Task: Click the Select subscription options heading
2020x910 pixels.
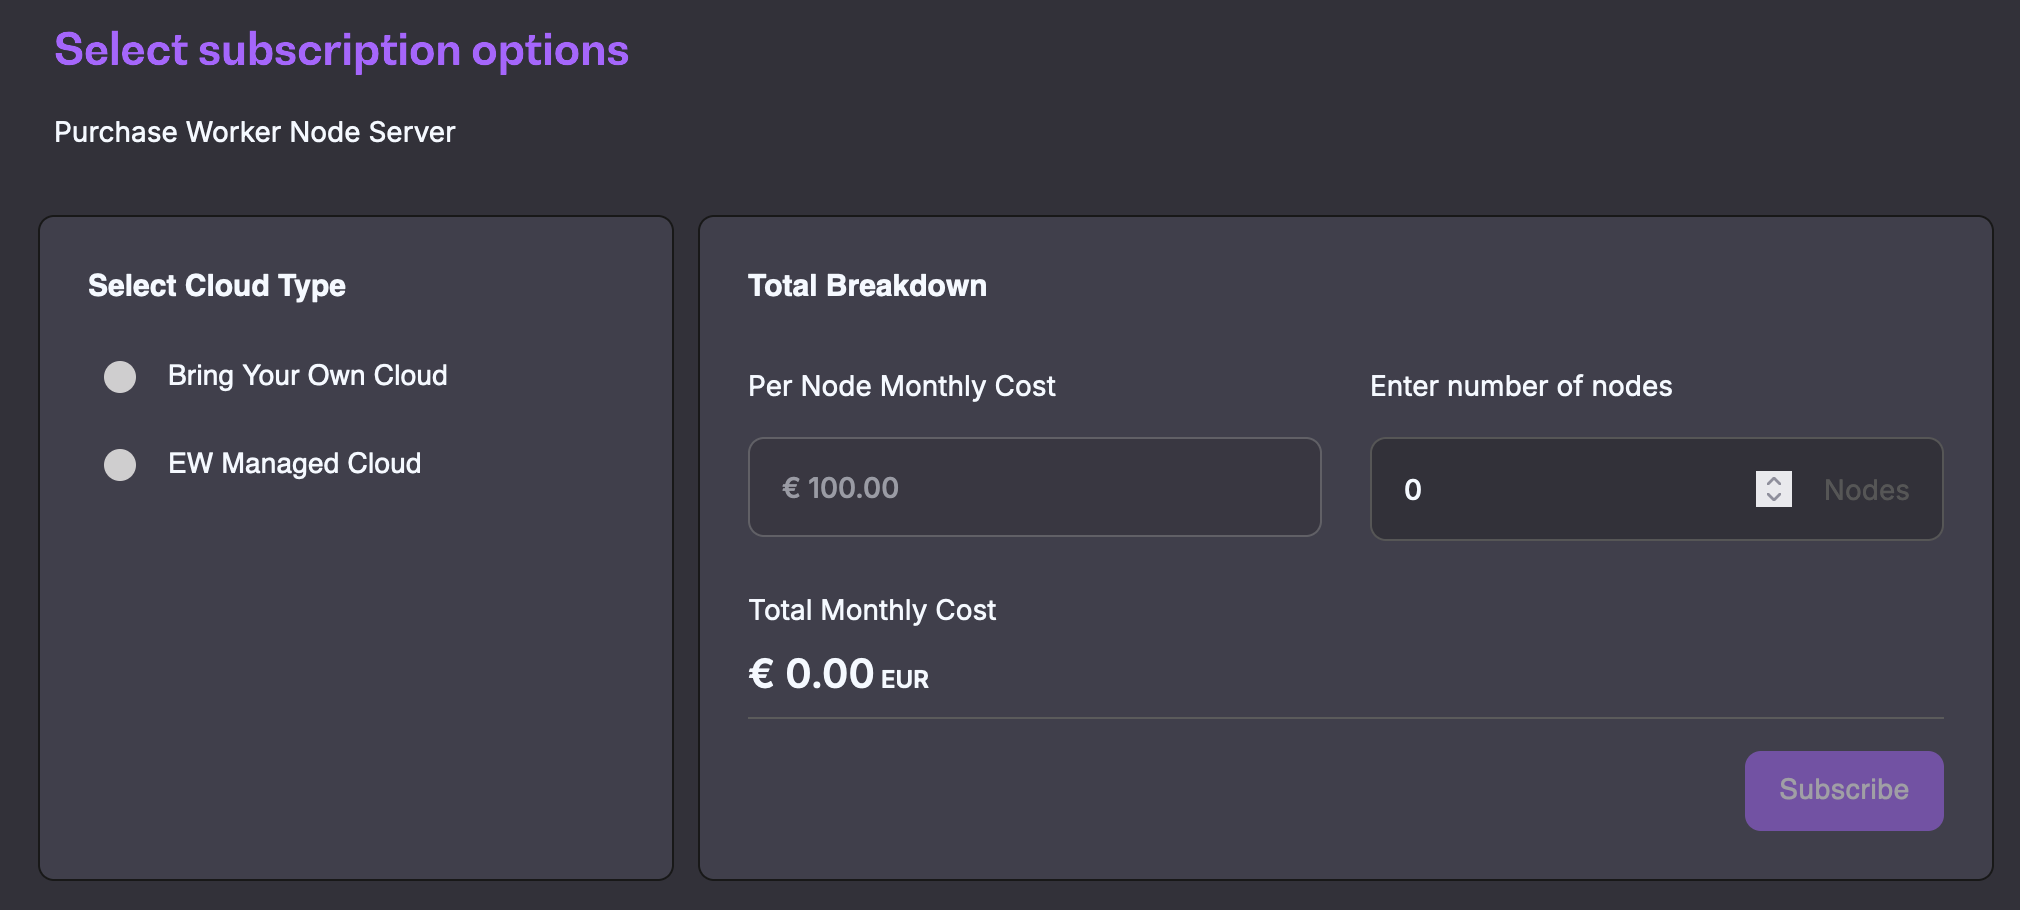Action: 341,50
